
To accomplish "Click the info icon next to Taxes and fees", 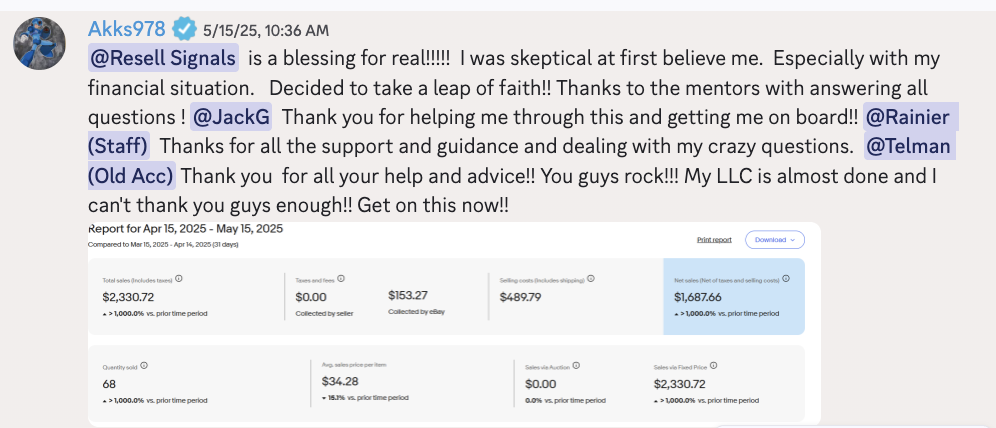I will point(342,279).
